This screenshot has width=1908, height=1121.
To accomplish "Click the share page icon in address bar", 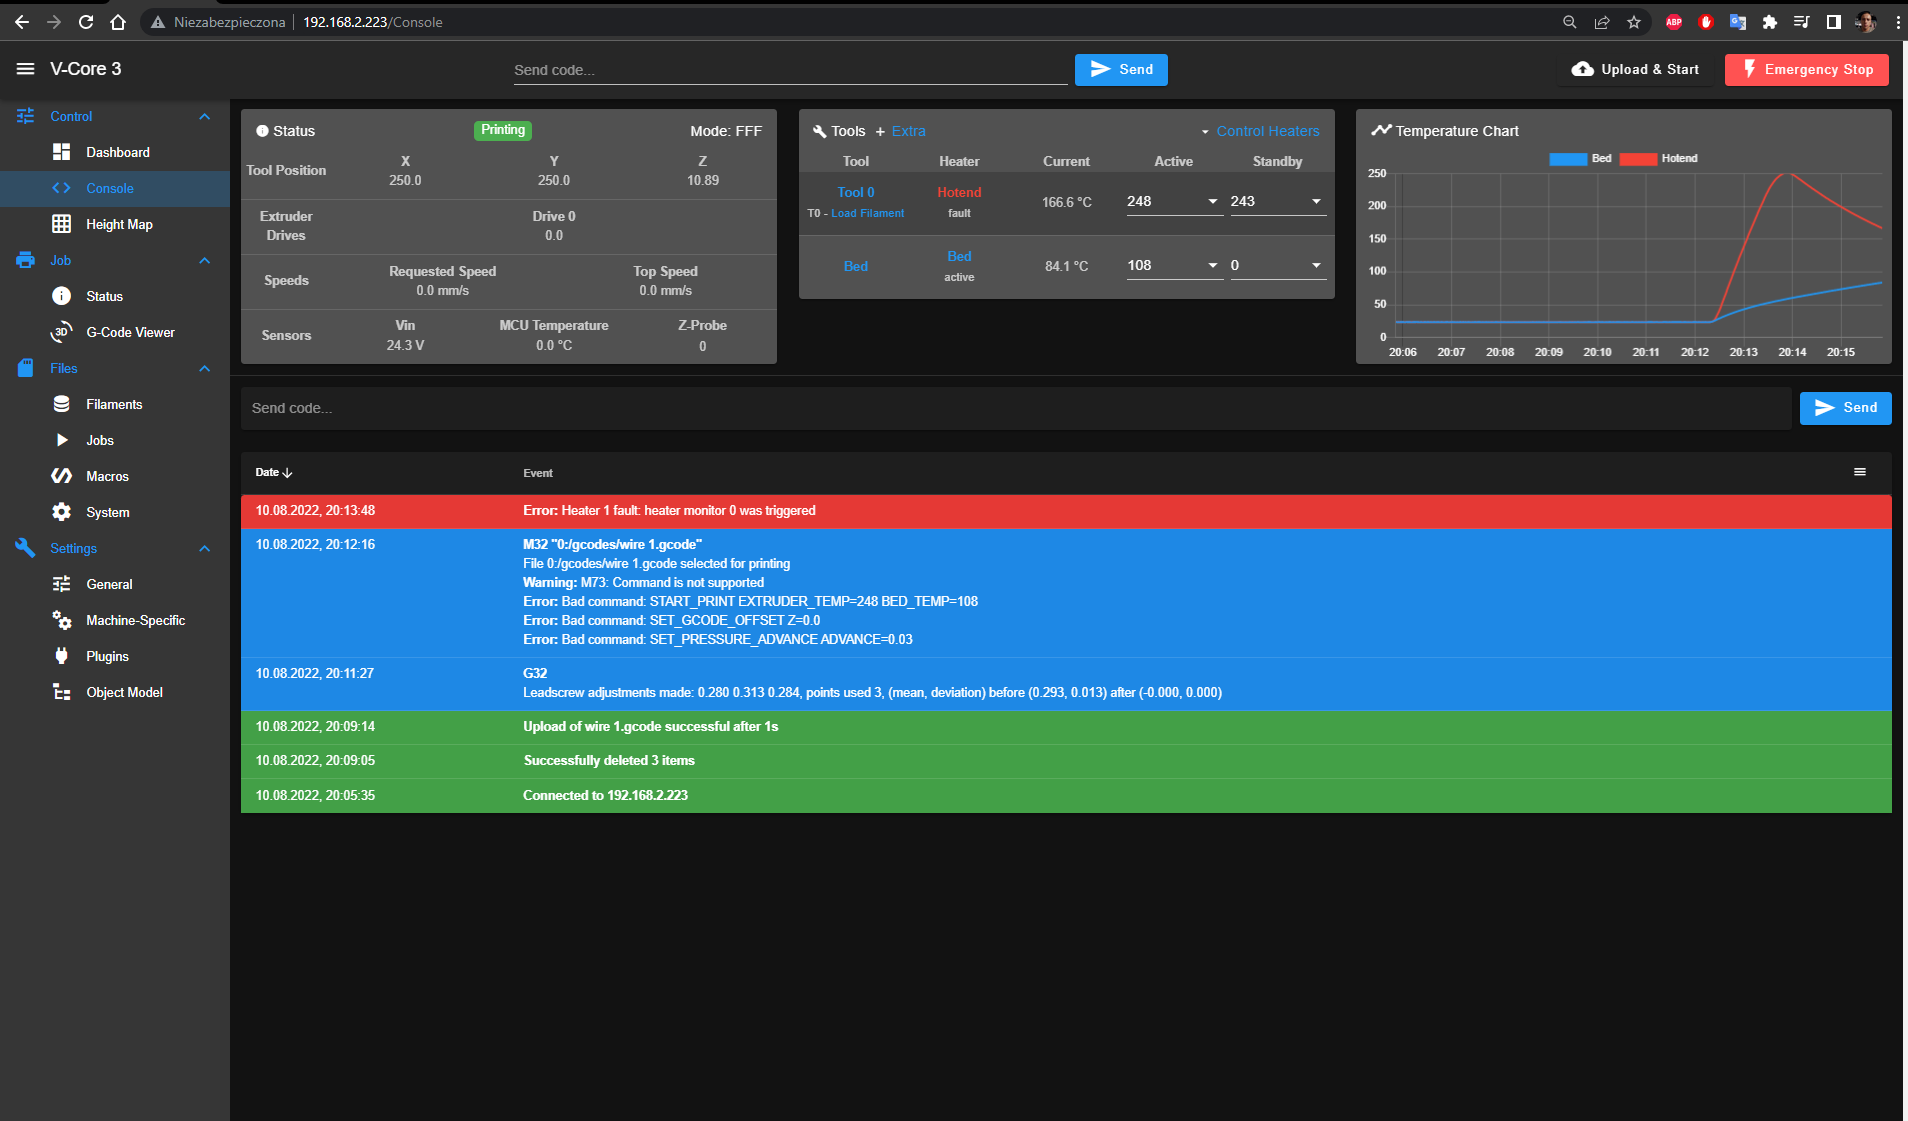I will coord(1602,22).
